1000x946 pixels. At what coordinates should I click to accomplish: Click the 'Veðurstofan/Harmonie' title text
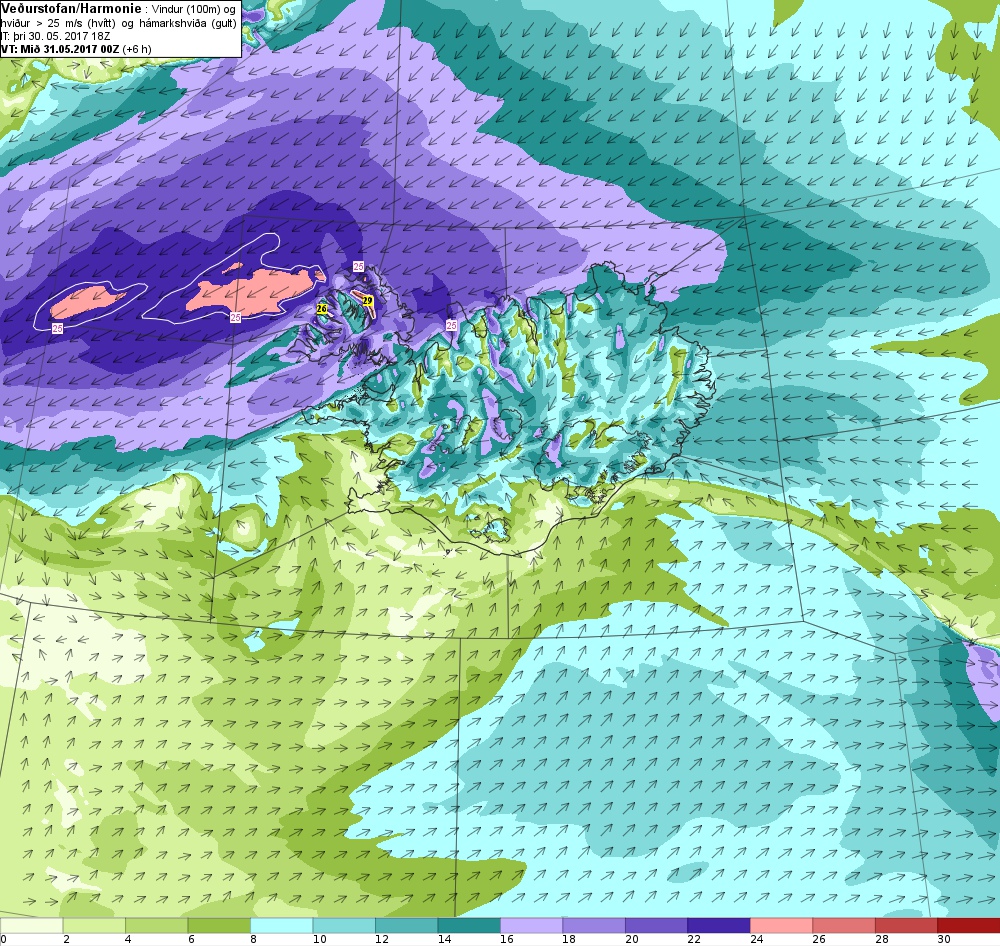pos(70,9)
